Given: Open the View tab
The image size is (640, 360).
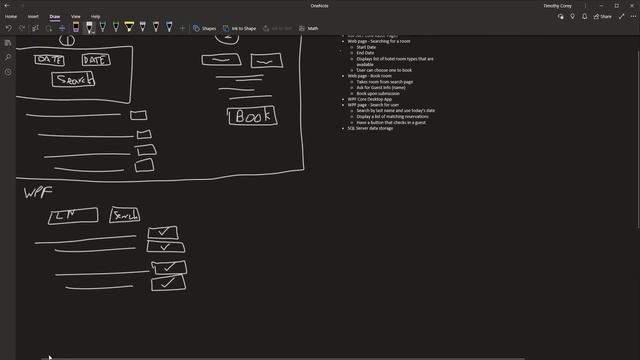Looking at the screenshot, I should [76, 17].
